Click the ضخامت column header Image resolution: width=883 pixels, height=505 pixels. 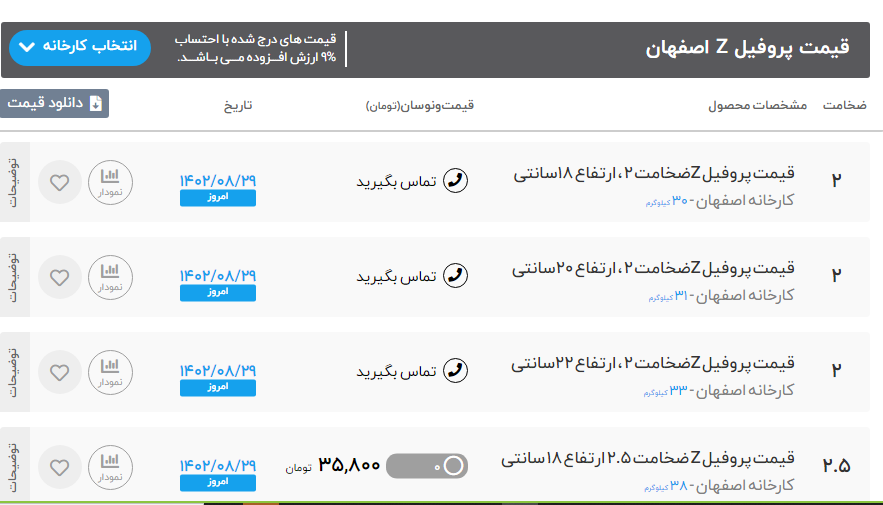pos(845,105)
